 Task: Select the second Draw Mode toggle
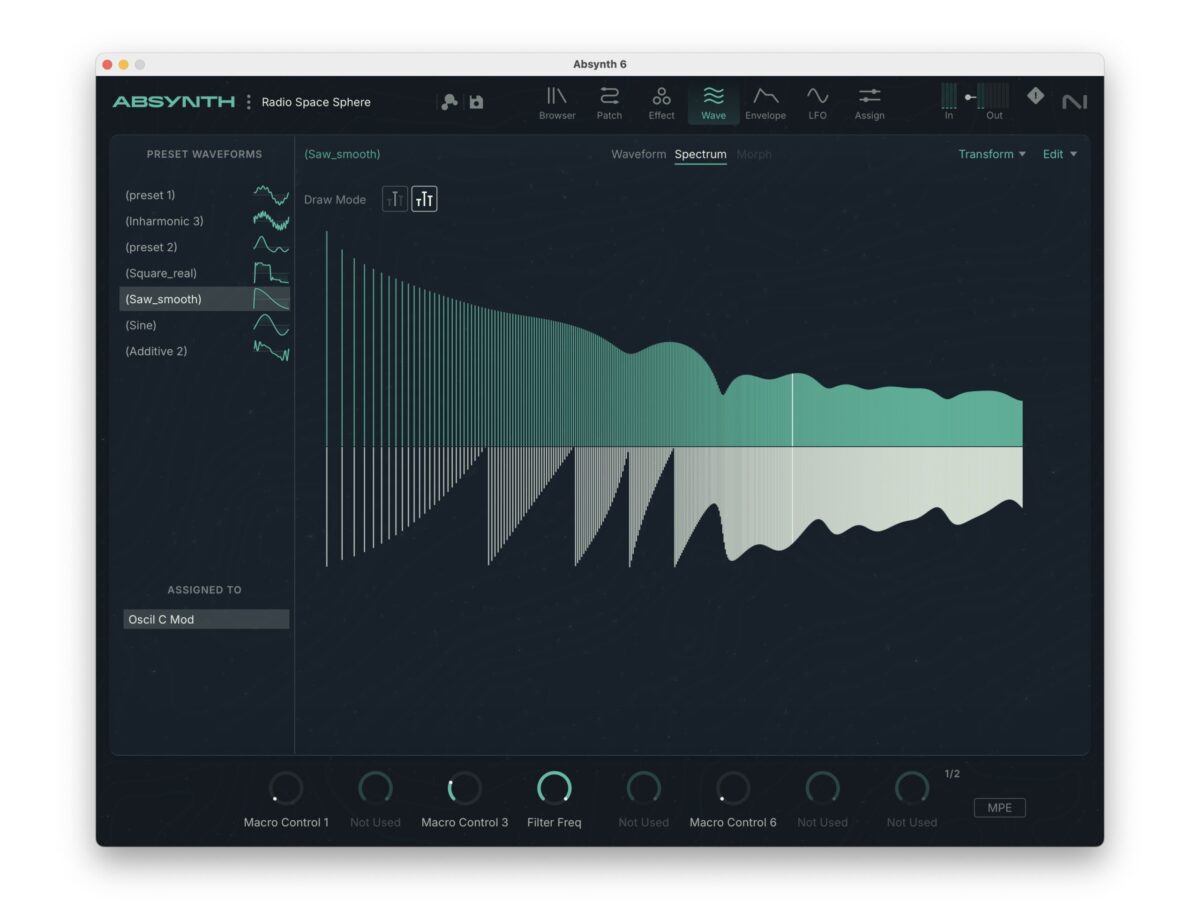click(x=424, y=199)
